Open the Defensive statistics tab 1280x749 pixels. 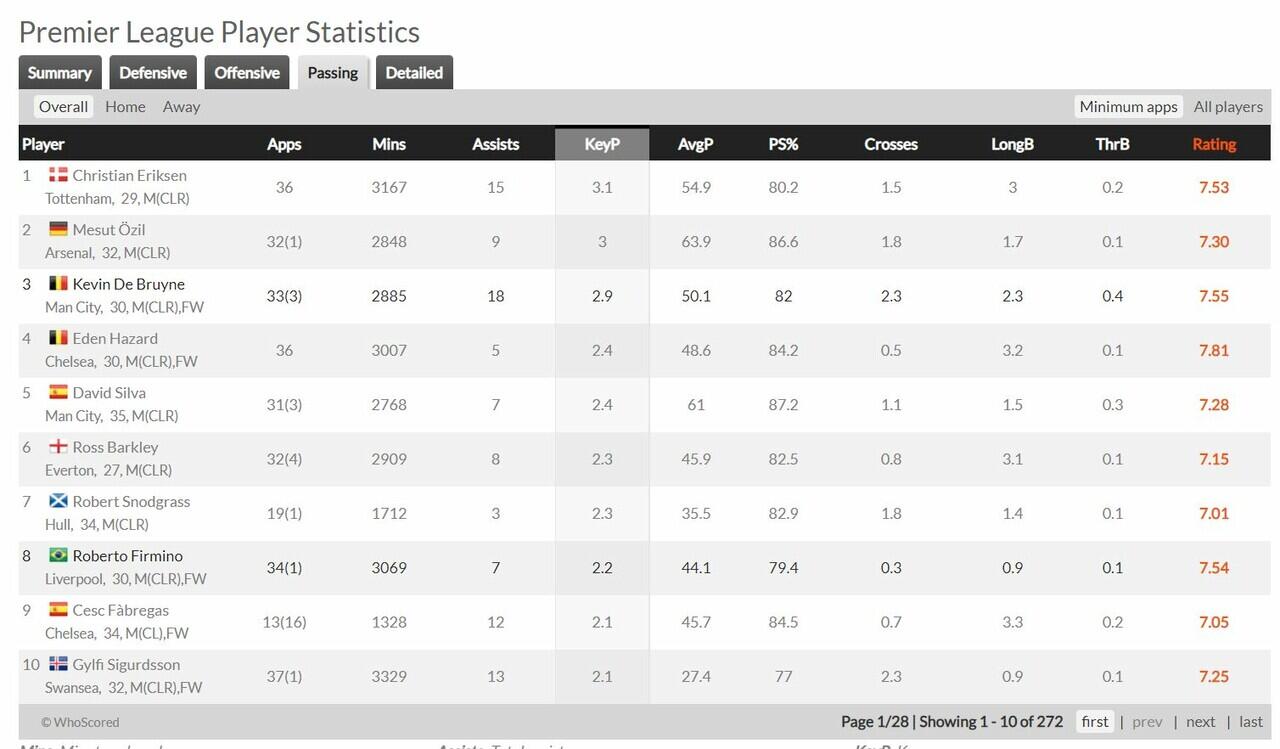click(x=153, y=73)
